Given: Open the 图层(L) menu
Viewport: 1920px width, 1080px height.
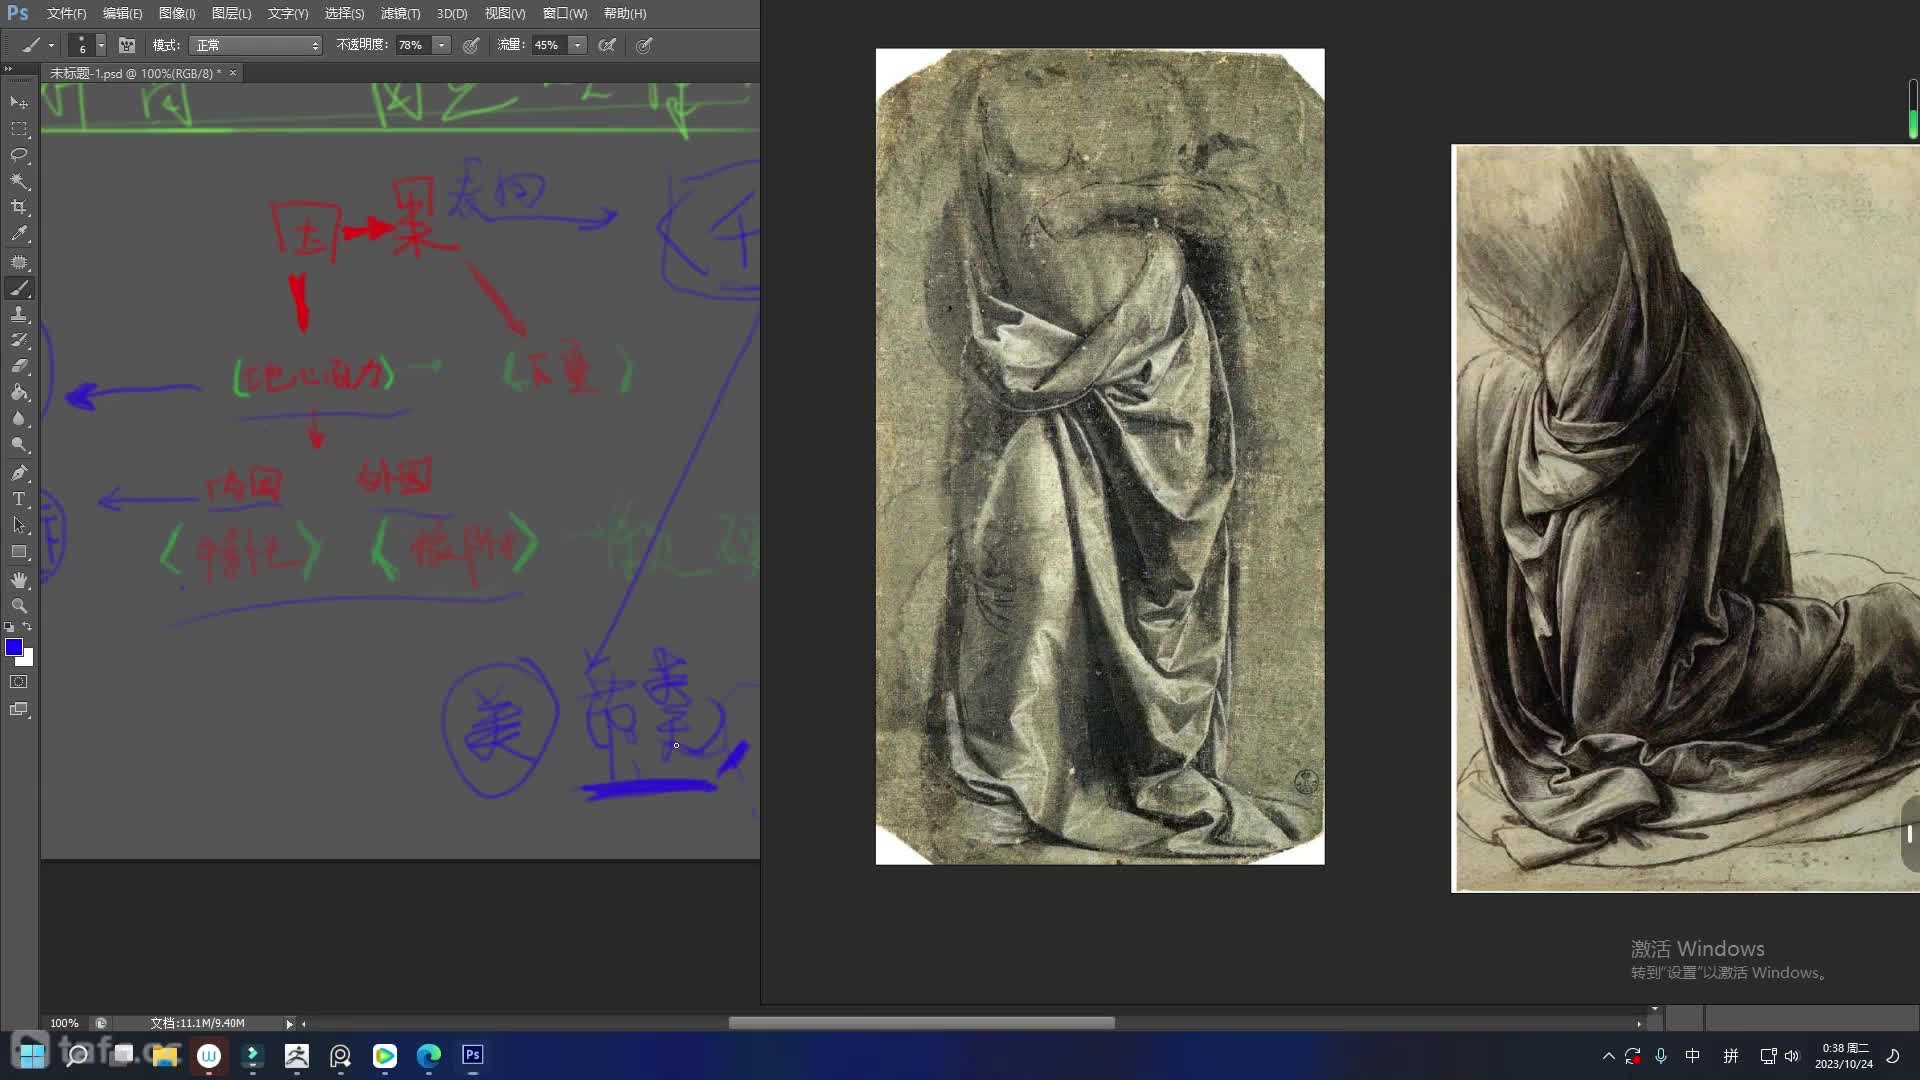Looking at the screenshot, I should click(x=231, y=13).
